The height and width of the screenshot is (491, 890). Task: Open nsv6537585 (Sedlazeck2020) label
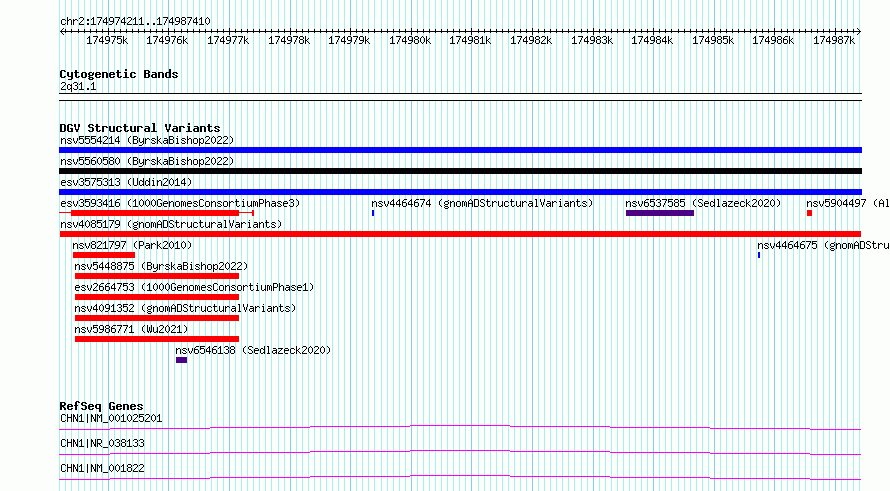click(x=703, y=203)
